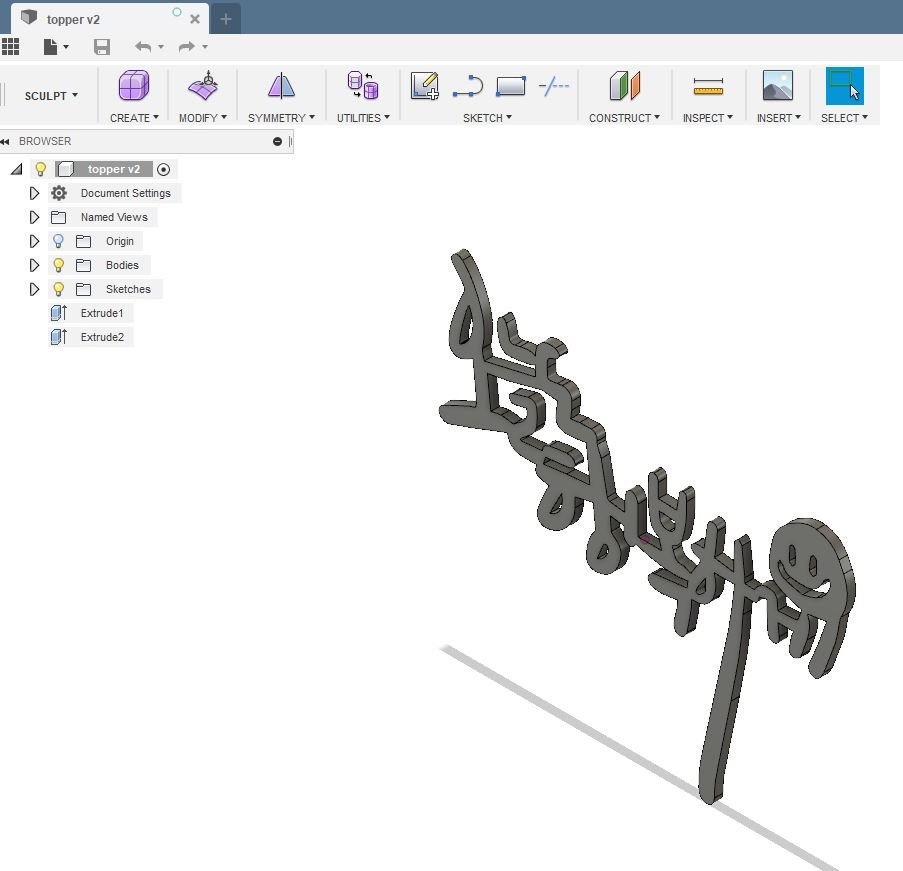Viewport: 903px width, 871px height.
Task: Open the MODIFY menu
Action: (x=203, y=118)
